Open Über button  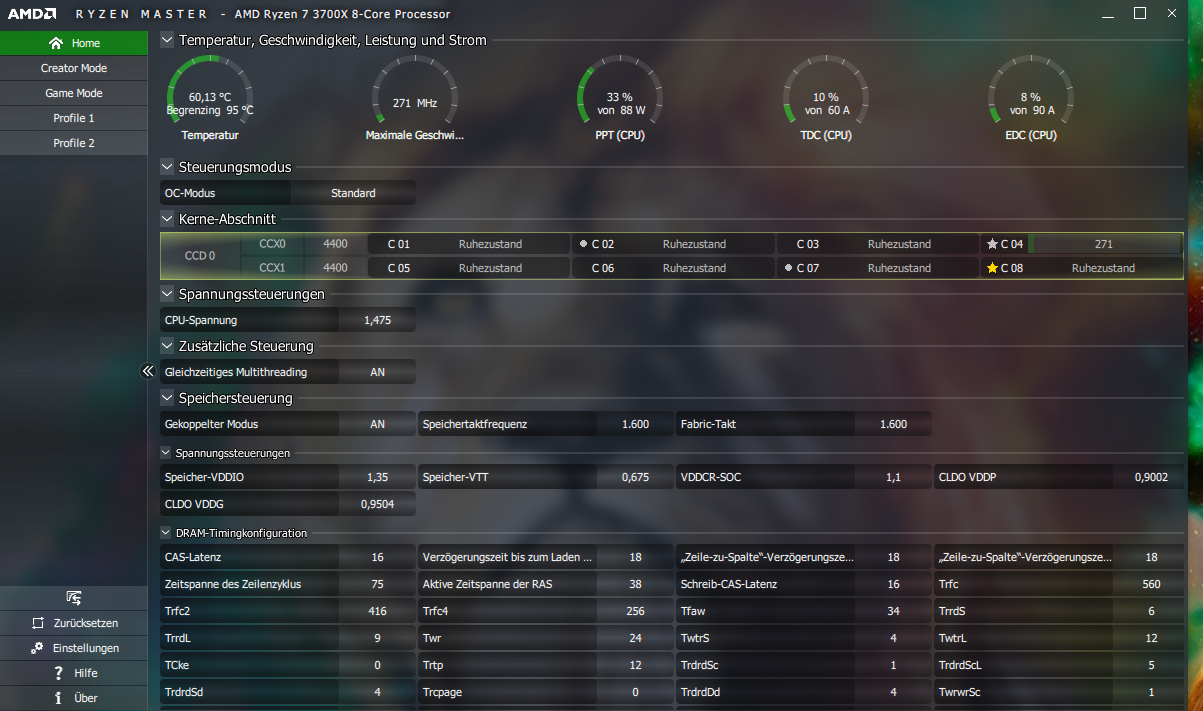coord(74,698)
